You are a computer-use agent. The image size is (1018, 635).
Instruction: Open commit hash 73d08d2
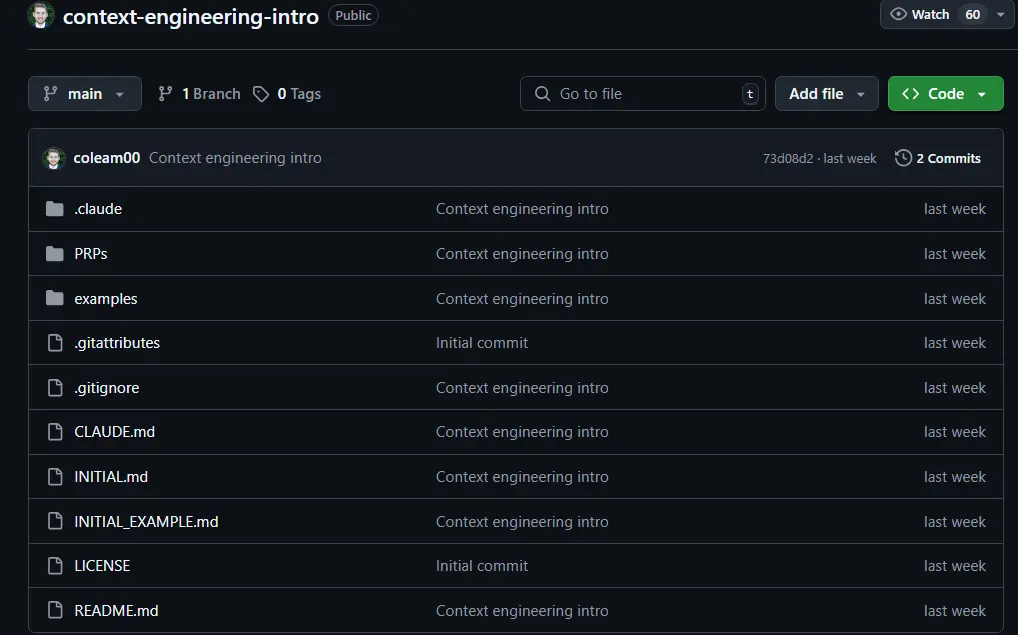pyautogui.click(x=788, y=158)
